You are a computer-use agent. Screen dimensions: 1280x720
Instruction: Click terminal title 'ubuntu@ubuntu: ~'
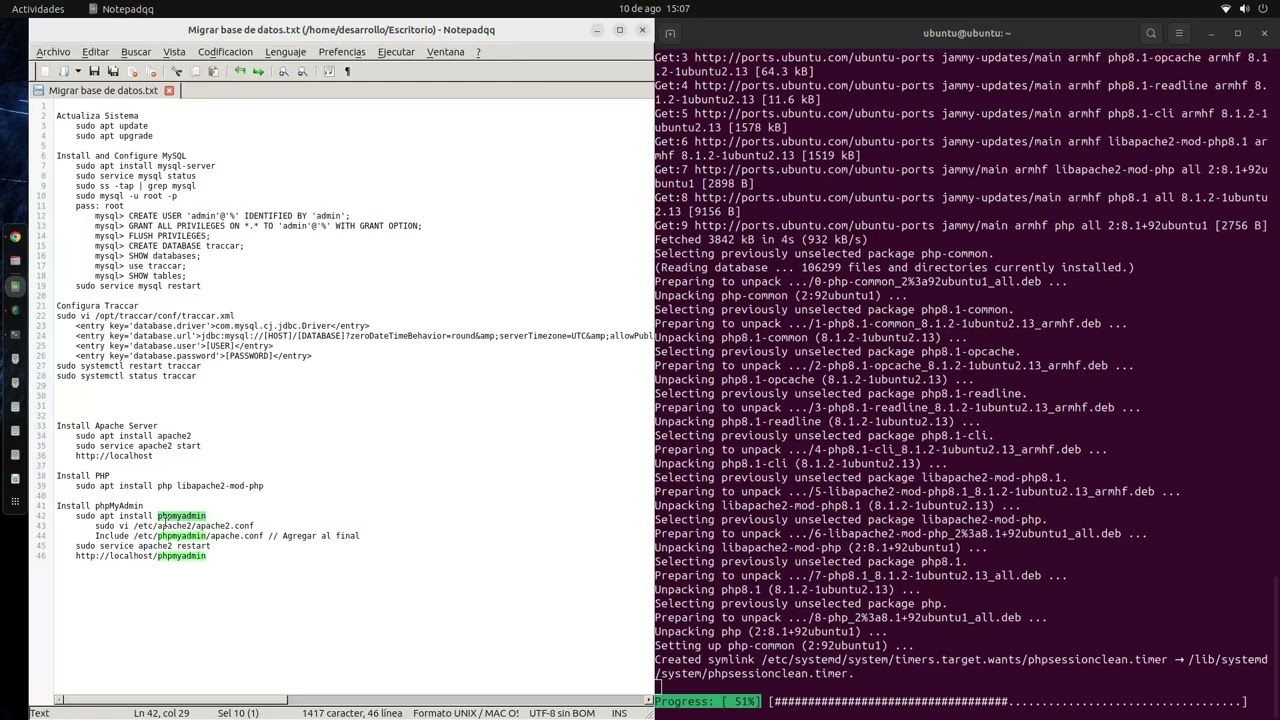pyautogui.click(x=966, y=33)
